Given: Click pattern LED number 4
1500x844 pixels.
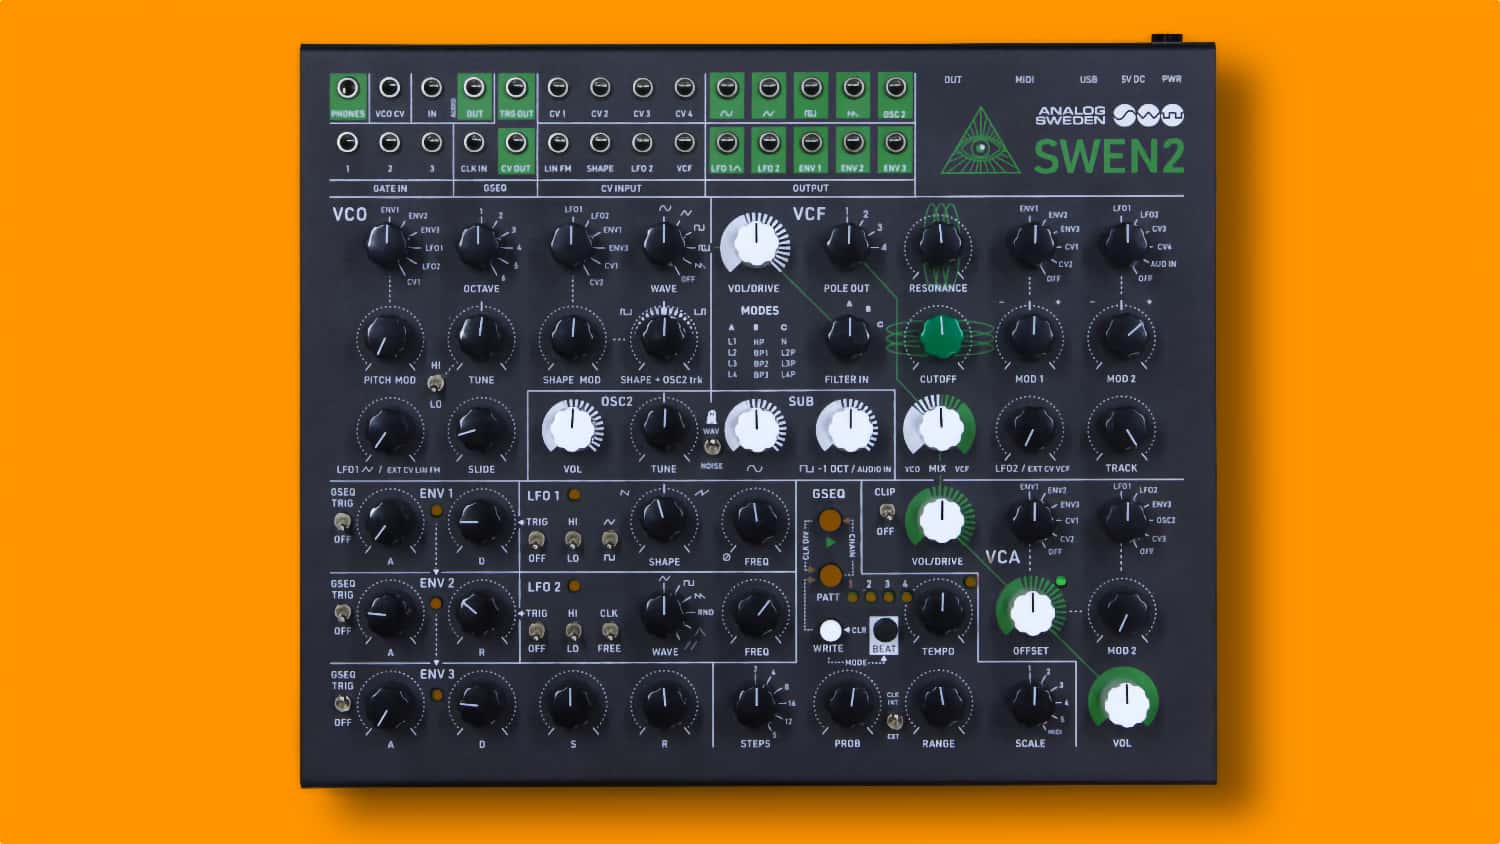Looking at the screenshot, I should coord(907,597).
